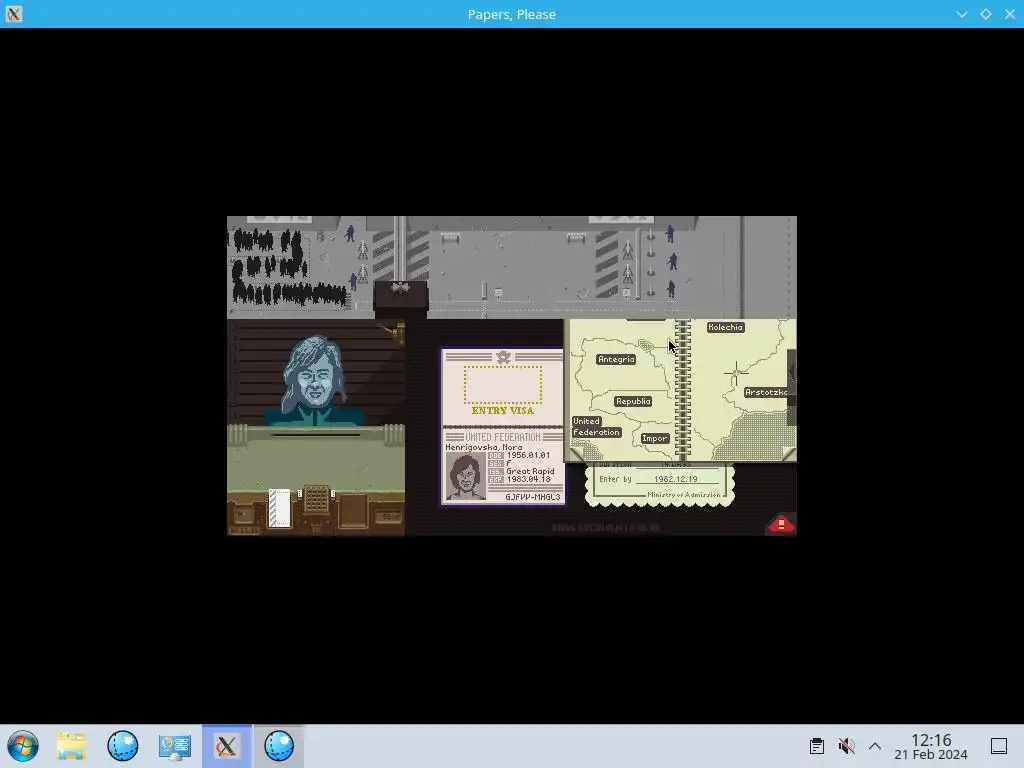The image size is (1024, 768).
Task: Open the window menu X icon in title bar
Action: tap(14, 14)
